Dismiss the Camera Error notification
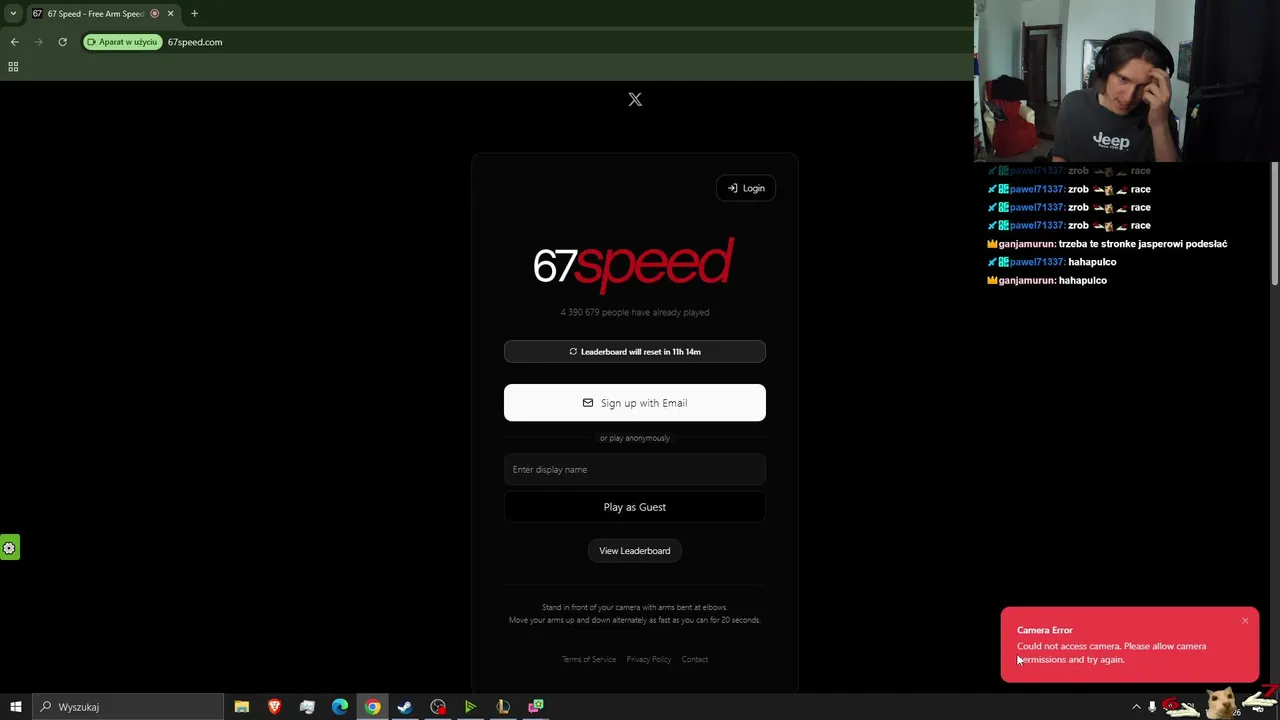This screenshot has width=1280, height=720. (1245, 621)
